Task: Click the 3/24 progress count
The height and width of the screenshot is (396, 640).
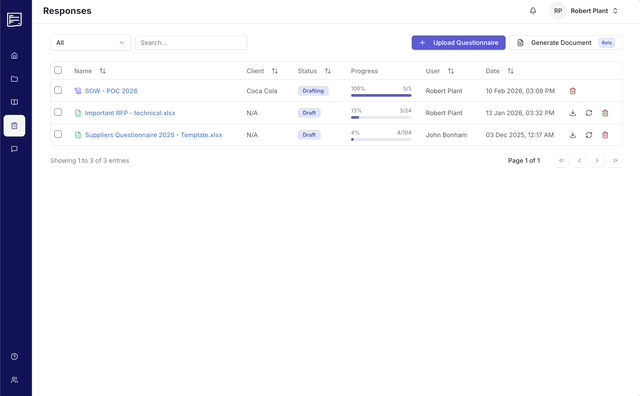Action: 405,111
